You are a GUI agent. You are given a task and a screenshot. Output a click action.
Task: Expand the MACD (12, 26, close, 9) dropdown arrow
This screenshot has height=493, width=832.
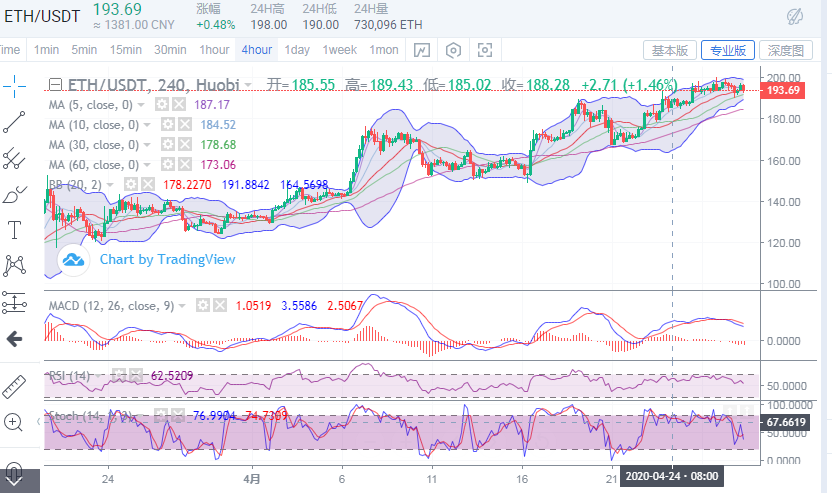[182, 306]
